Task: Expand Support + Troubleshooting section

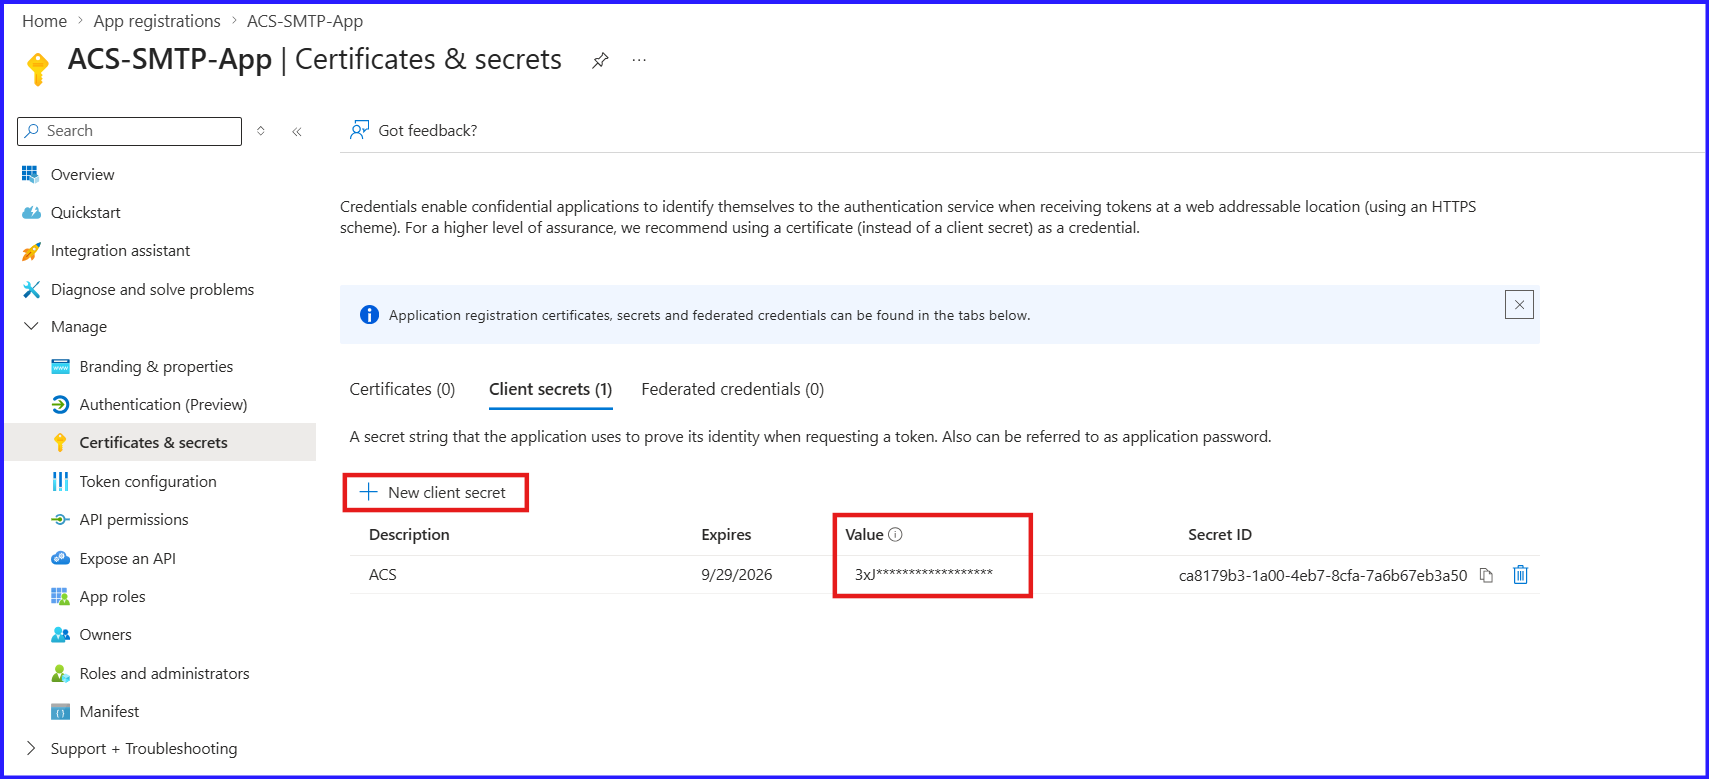Action: [x=31, y=749]
